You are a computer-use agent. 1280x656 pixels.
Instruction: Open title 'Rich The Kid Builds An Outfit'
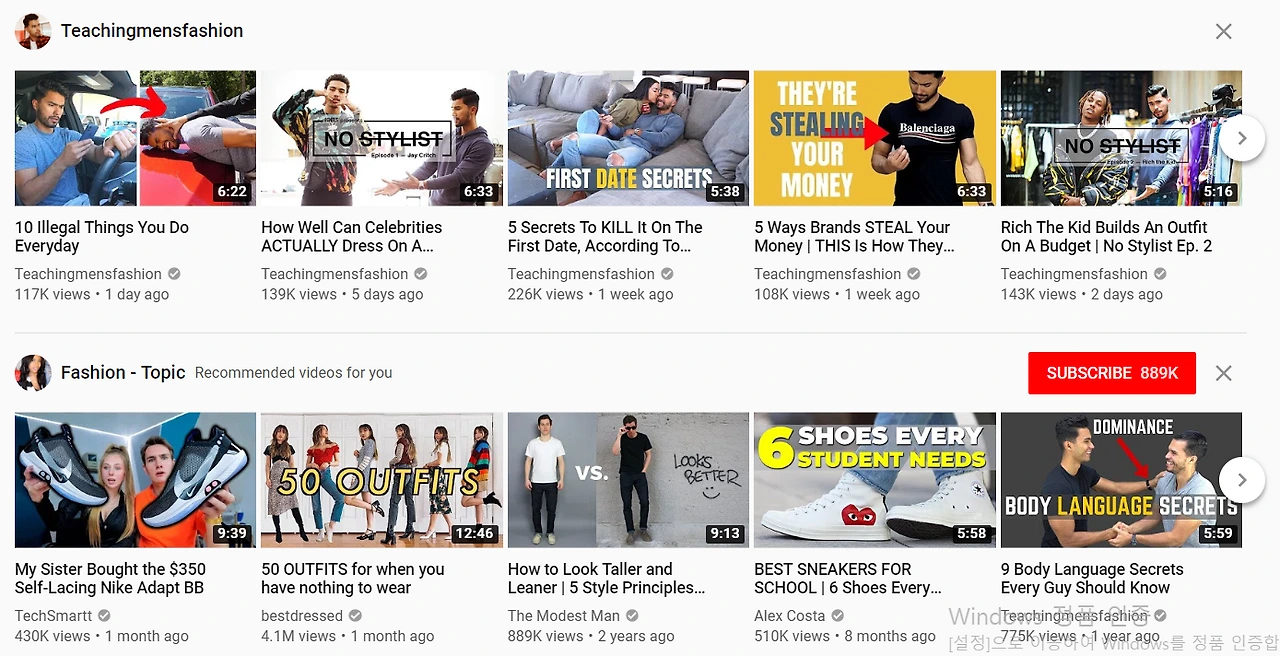(1106, 237)
